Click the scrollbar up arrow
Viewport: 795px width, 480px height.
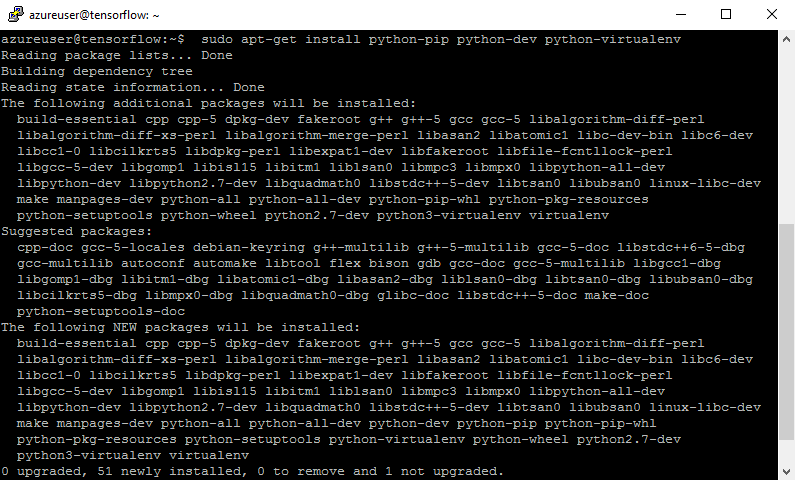coord(786,39)
